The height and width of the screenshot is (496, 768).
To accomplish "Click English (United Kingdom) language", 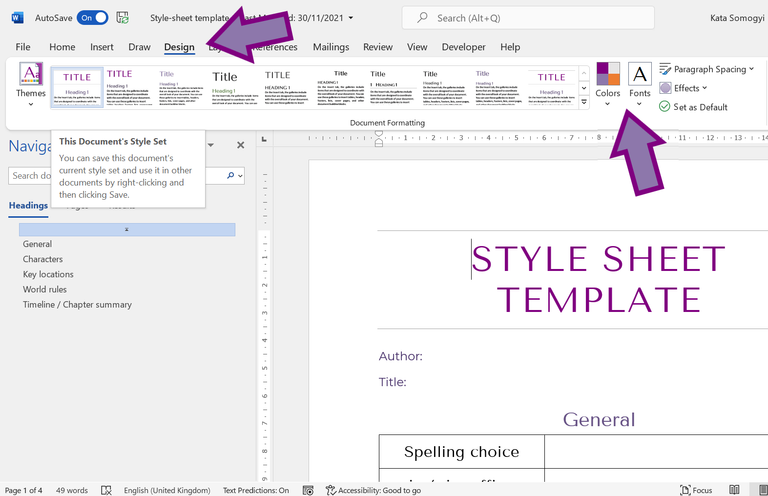I will [167, 490].
